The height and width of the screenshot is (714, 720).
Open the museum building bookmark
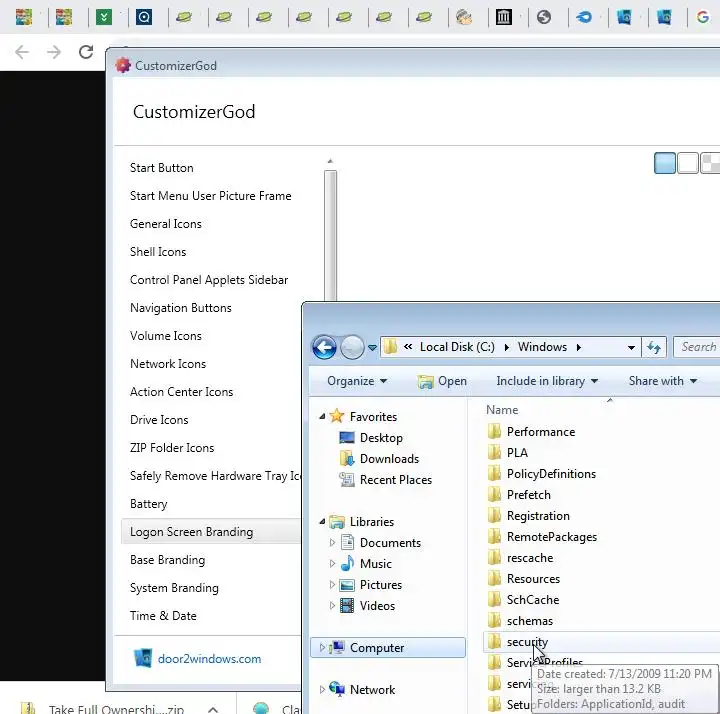(504, 17)
